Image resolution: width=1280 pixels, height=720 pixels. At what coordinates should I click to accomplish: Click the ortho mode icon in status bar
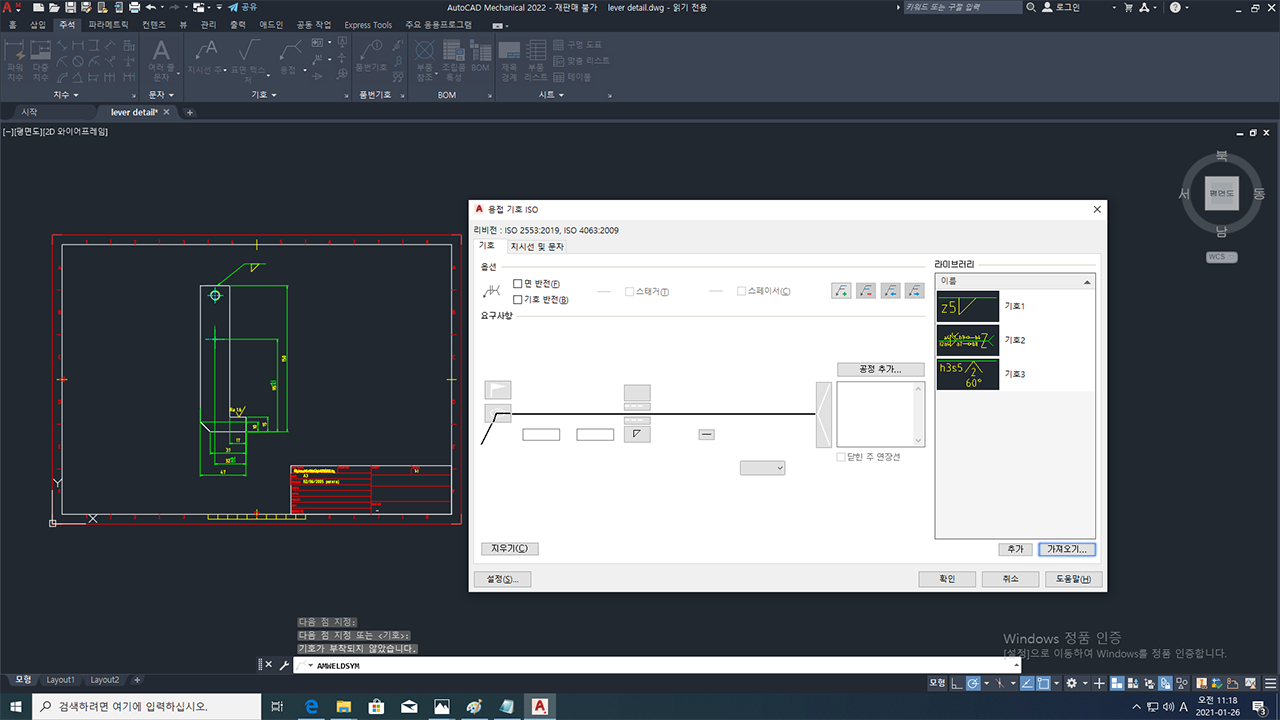[x=957, y=683]
